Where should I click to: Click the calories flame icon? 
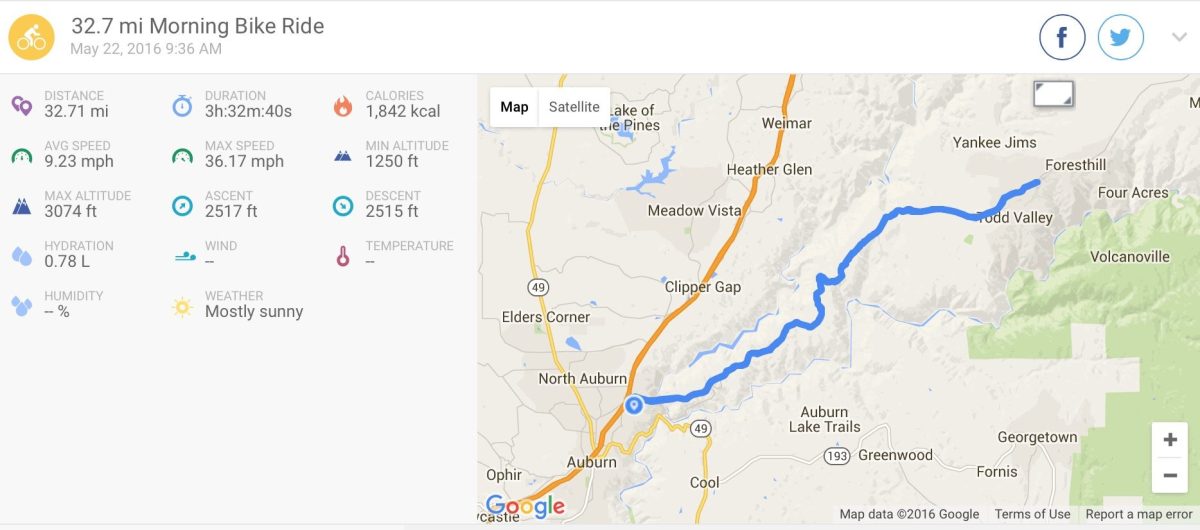(x=343, y=105)
